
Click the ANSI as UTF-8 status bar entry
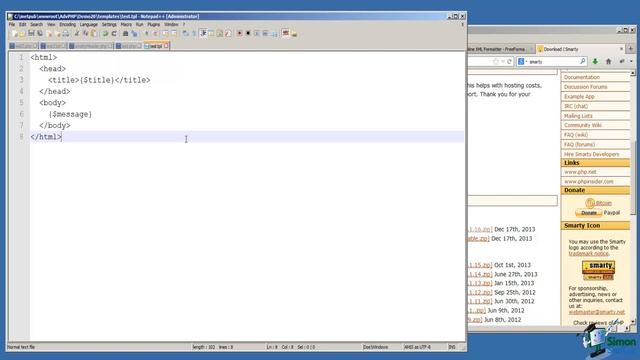pos(417,347)
